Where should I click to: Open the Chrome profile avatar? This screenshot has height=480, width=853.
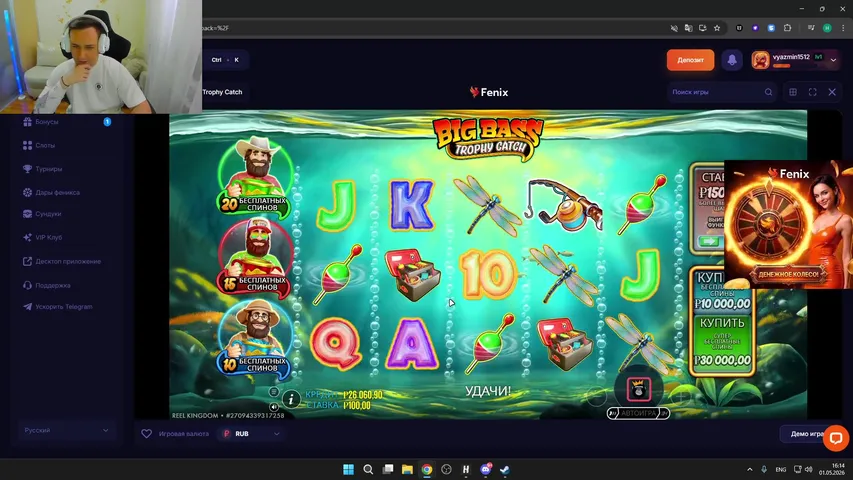(x=827, y=28)
